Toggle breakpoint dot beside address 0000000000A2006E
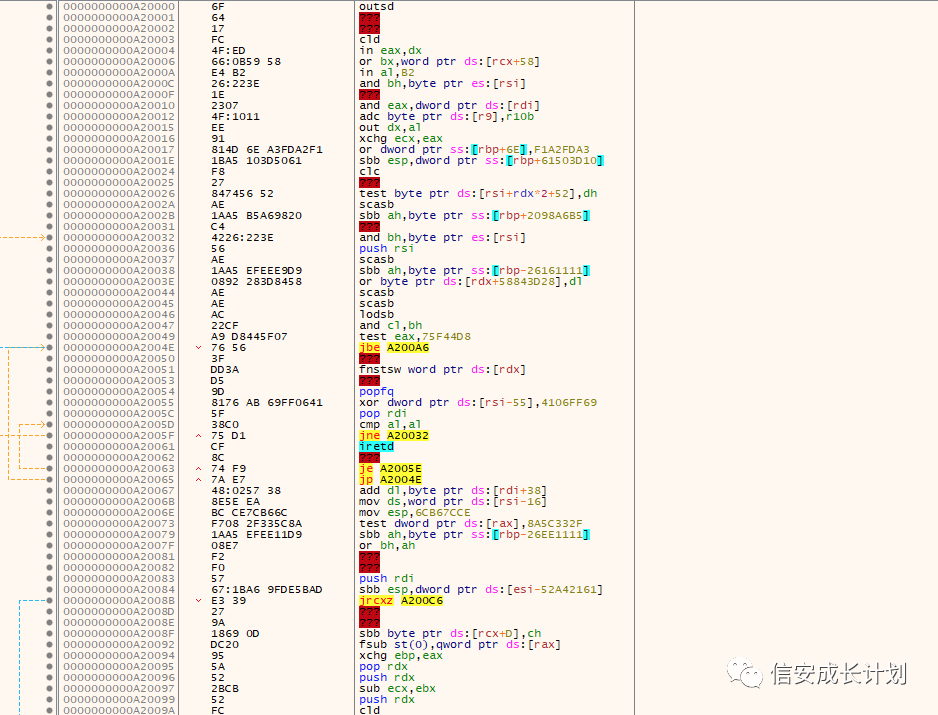 [x=50, y=513]
